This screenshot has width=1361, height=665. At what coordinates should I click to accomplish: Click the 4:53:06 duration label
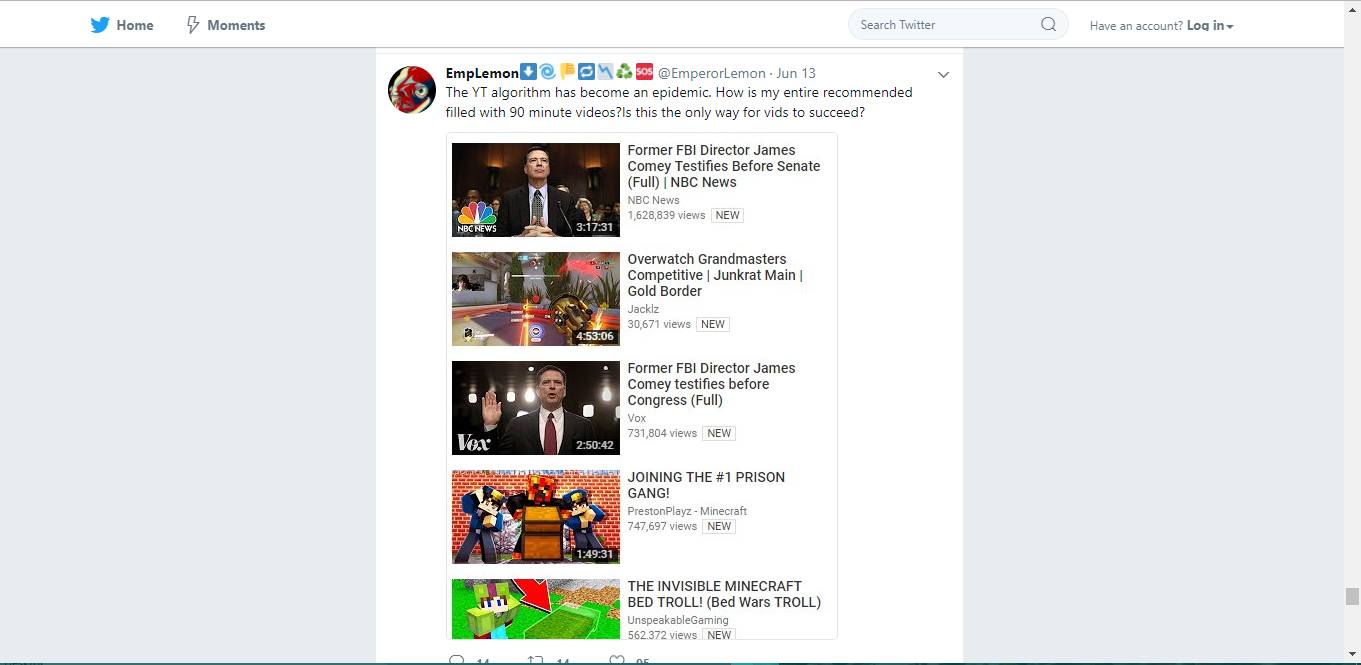pos(595,336)
